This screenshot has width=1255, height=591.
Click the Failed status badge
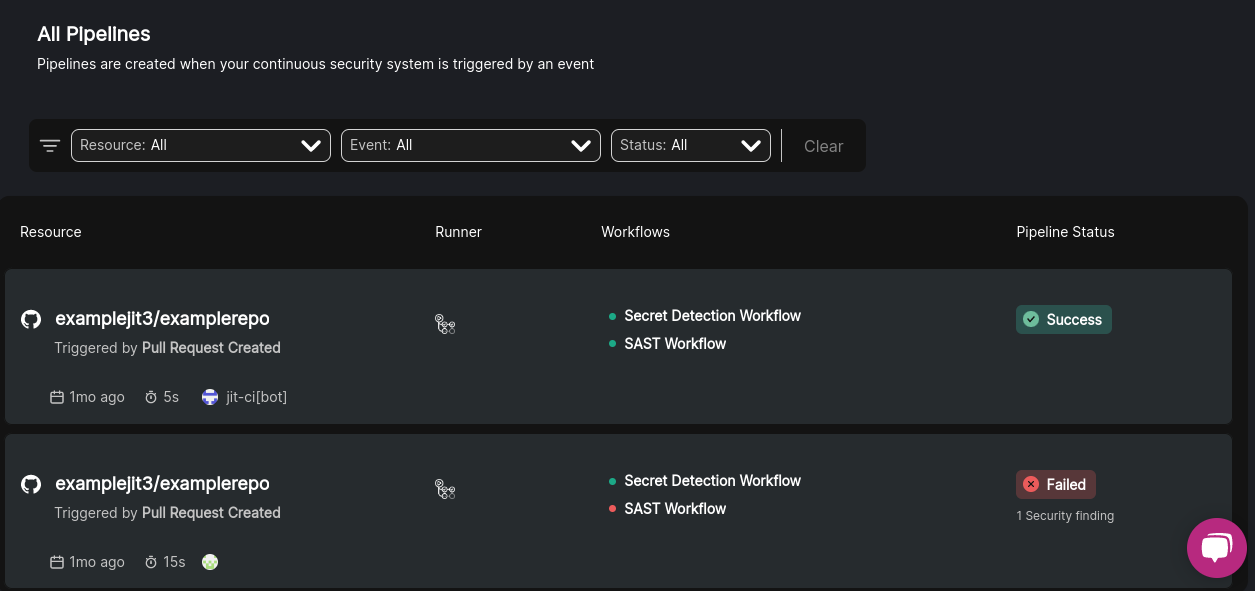pos(1056,485)
